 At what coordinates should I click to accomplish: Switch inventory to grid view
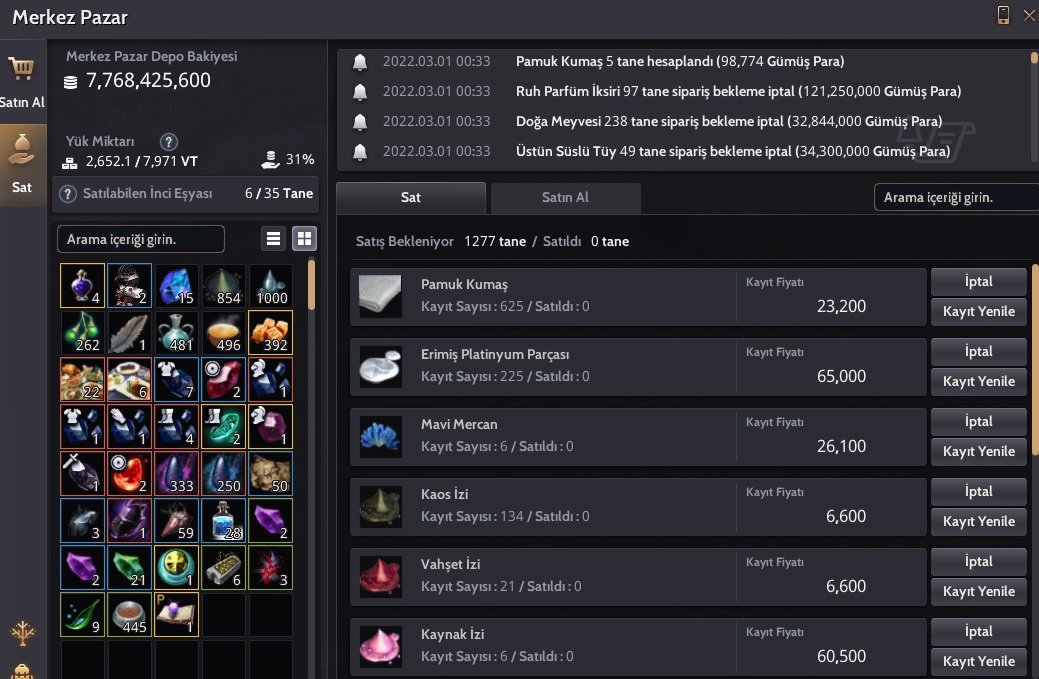coord(304,238)
